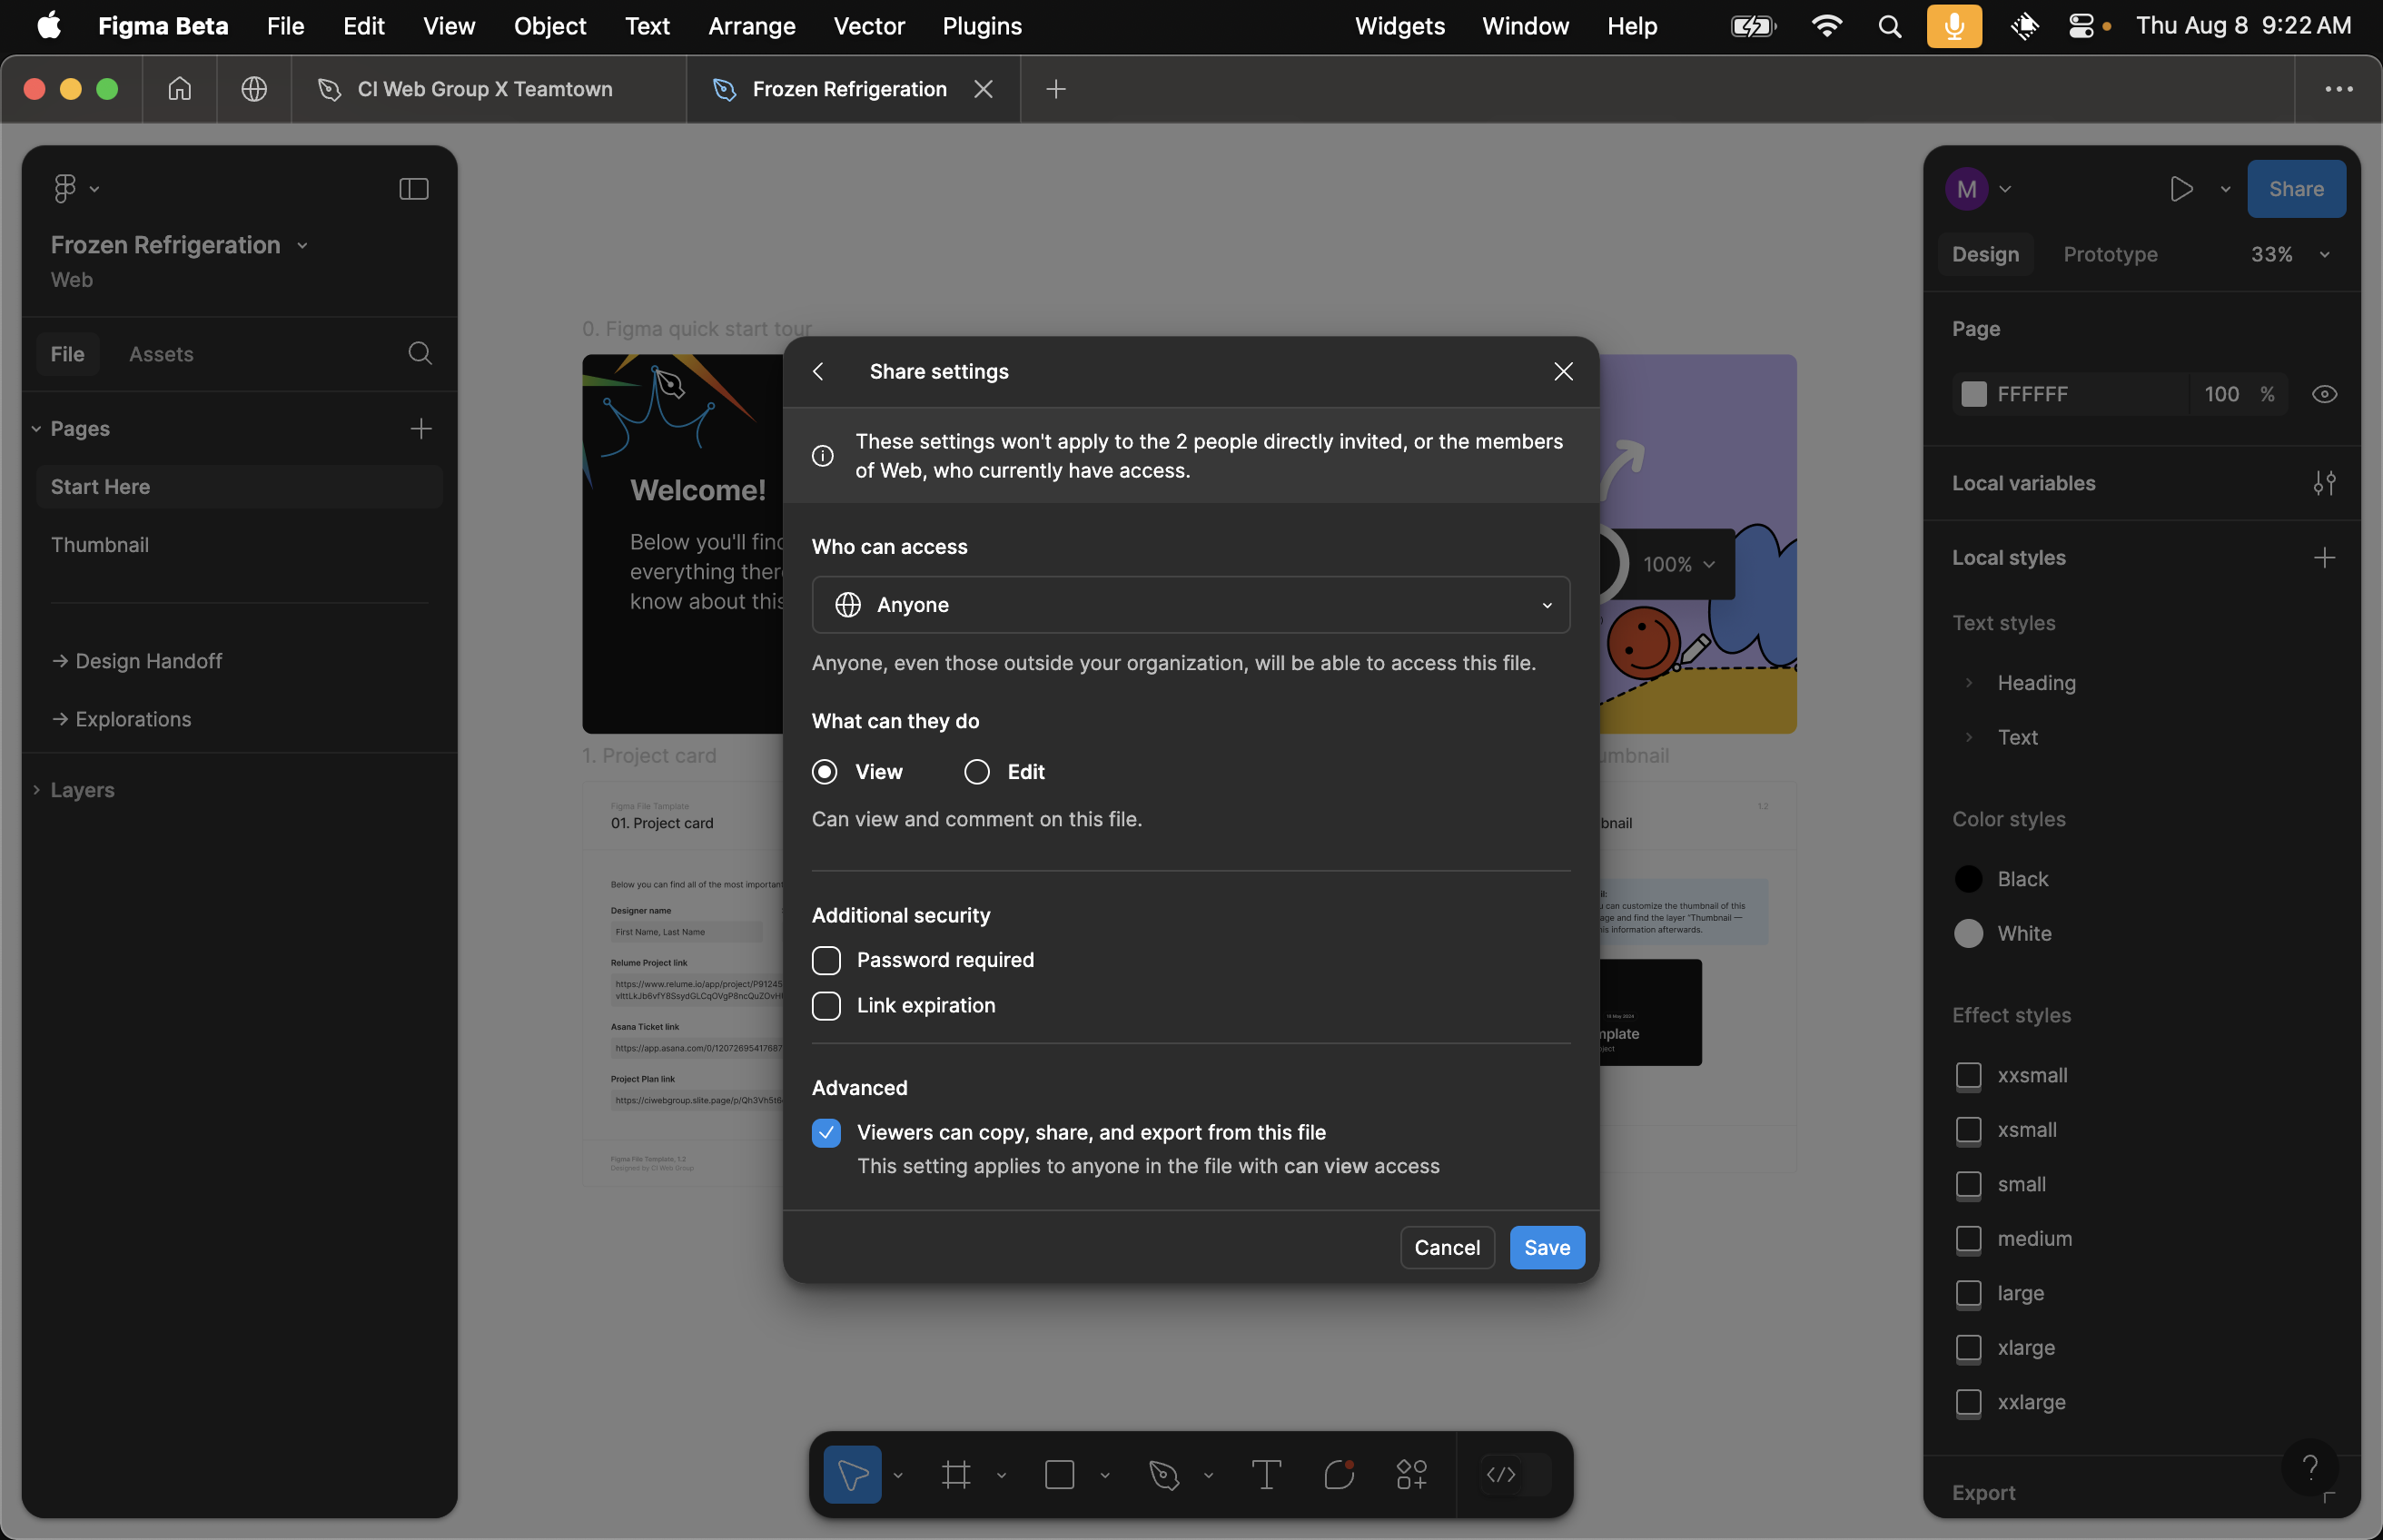Click the search icon in File panel

420,353
